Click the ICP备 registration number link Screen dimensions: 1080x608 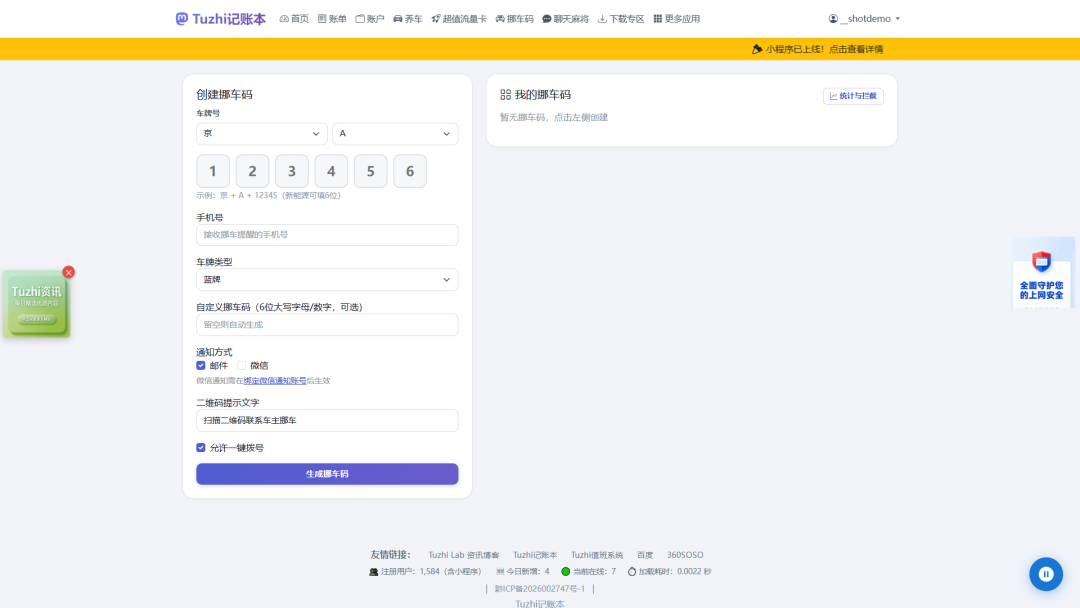tap(539, 589)
